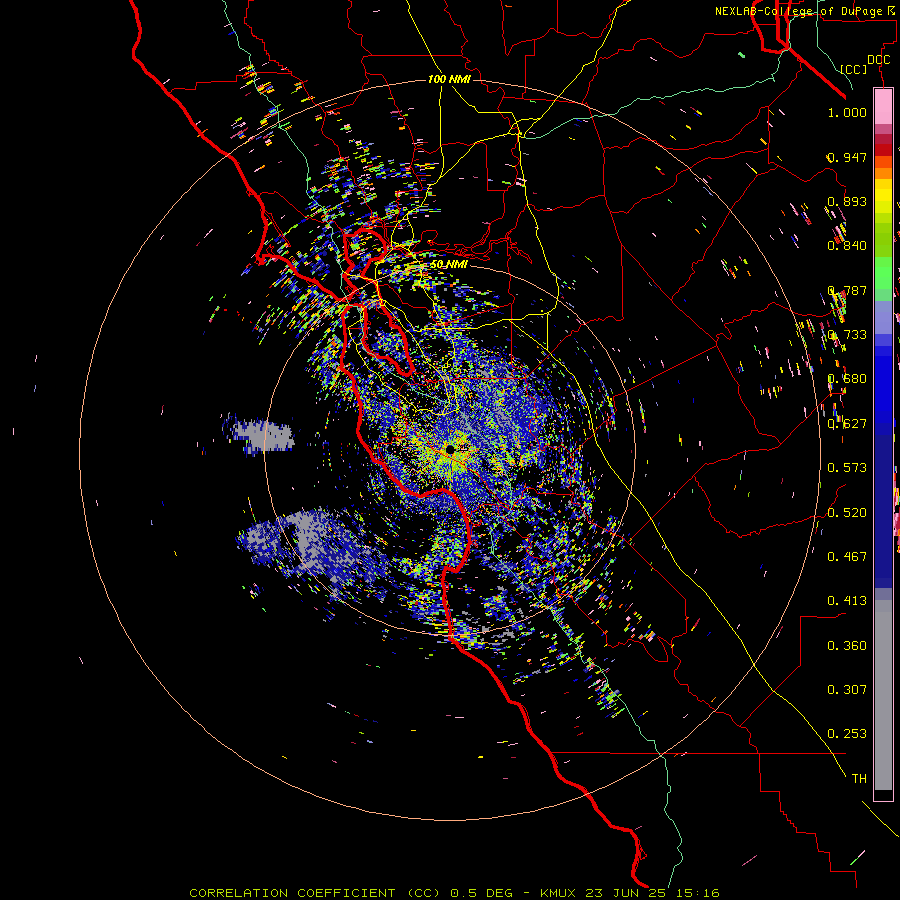Select the 0.520 scale value

pos(847,513)
